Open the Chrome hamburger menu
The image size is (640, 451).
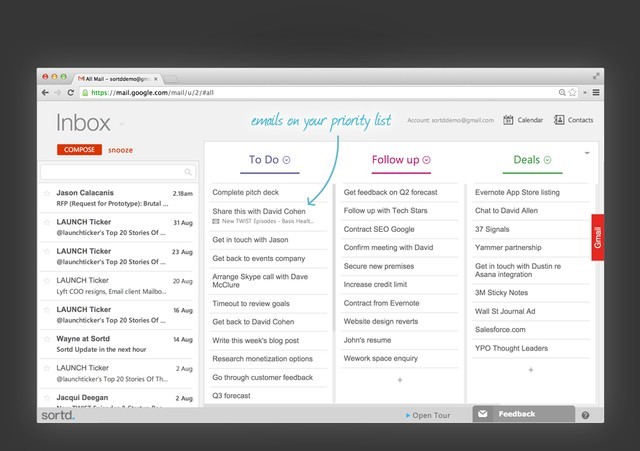point(596,92)
